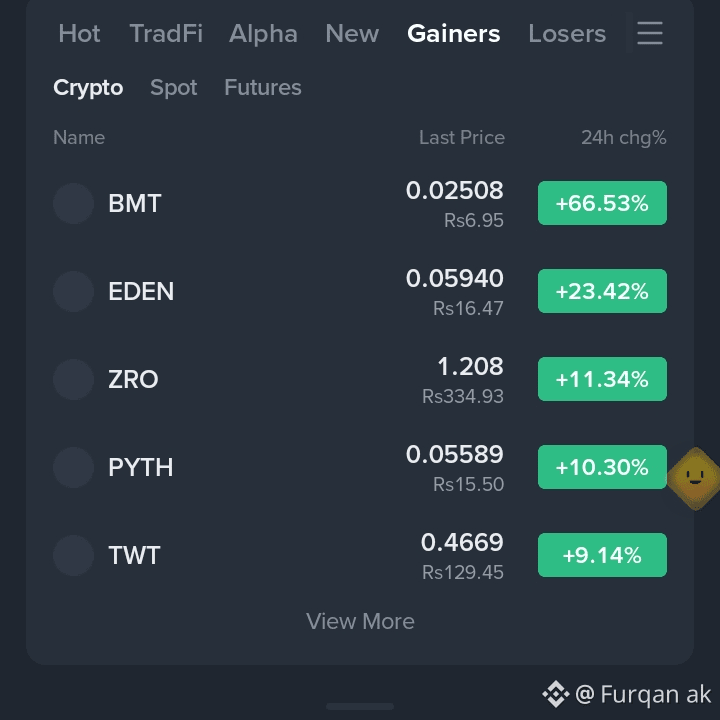Select the Spot sub-tab
This screenshot has width=720, height=720.
174,87
